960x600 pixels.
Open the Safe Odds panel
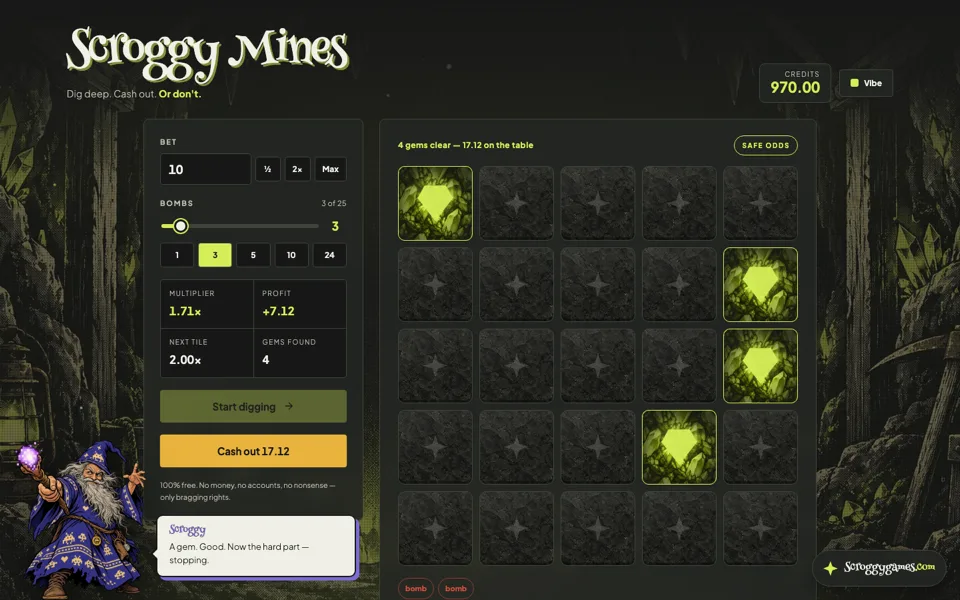(765, 145)
